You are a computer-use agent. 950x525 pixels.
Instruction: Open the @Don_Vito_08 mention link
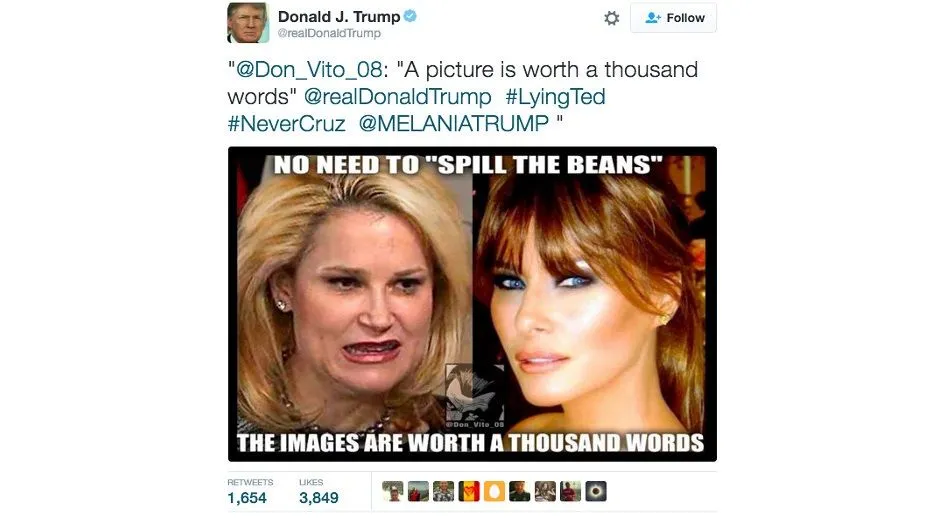coord(309,70)
